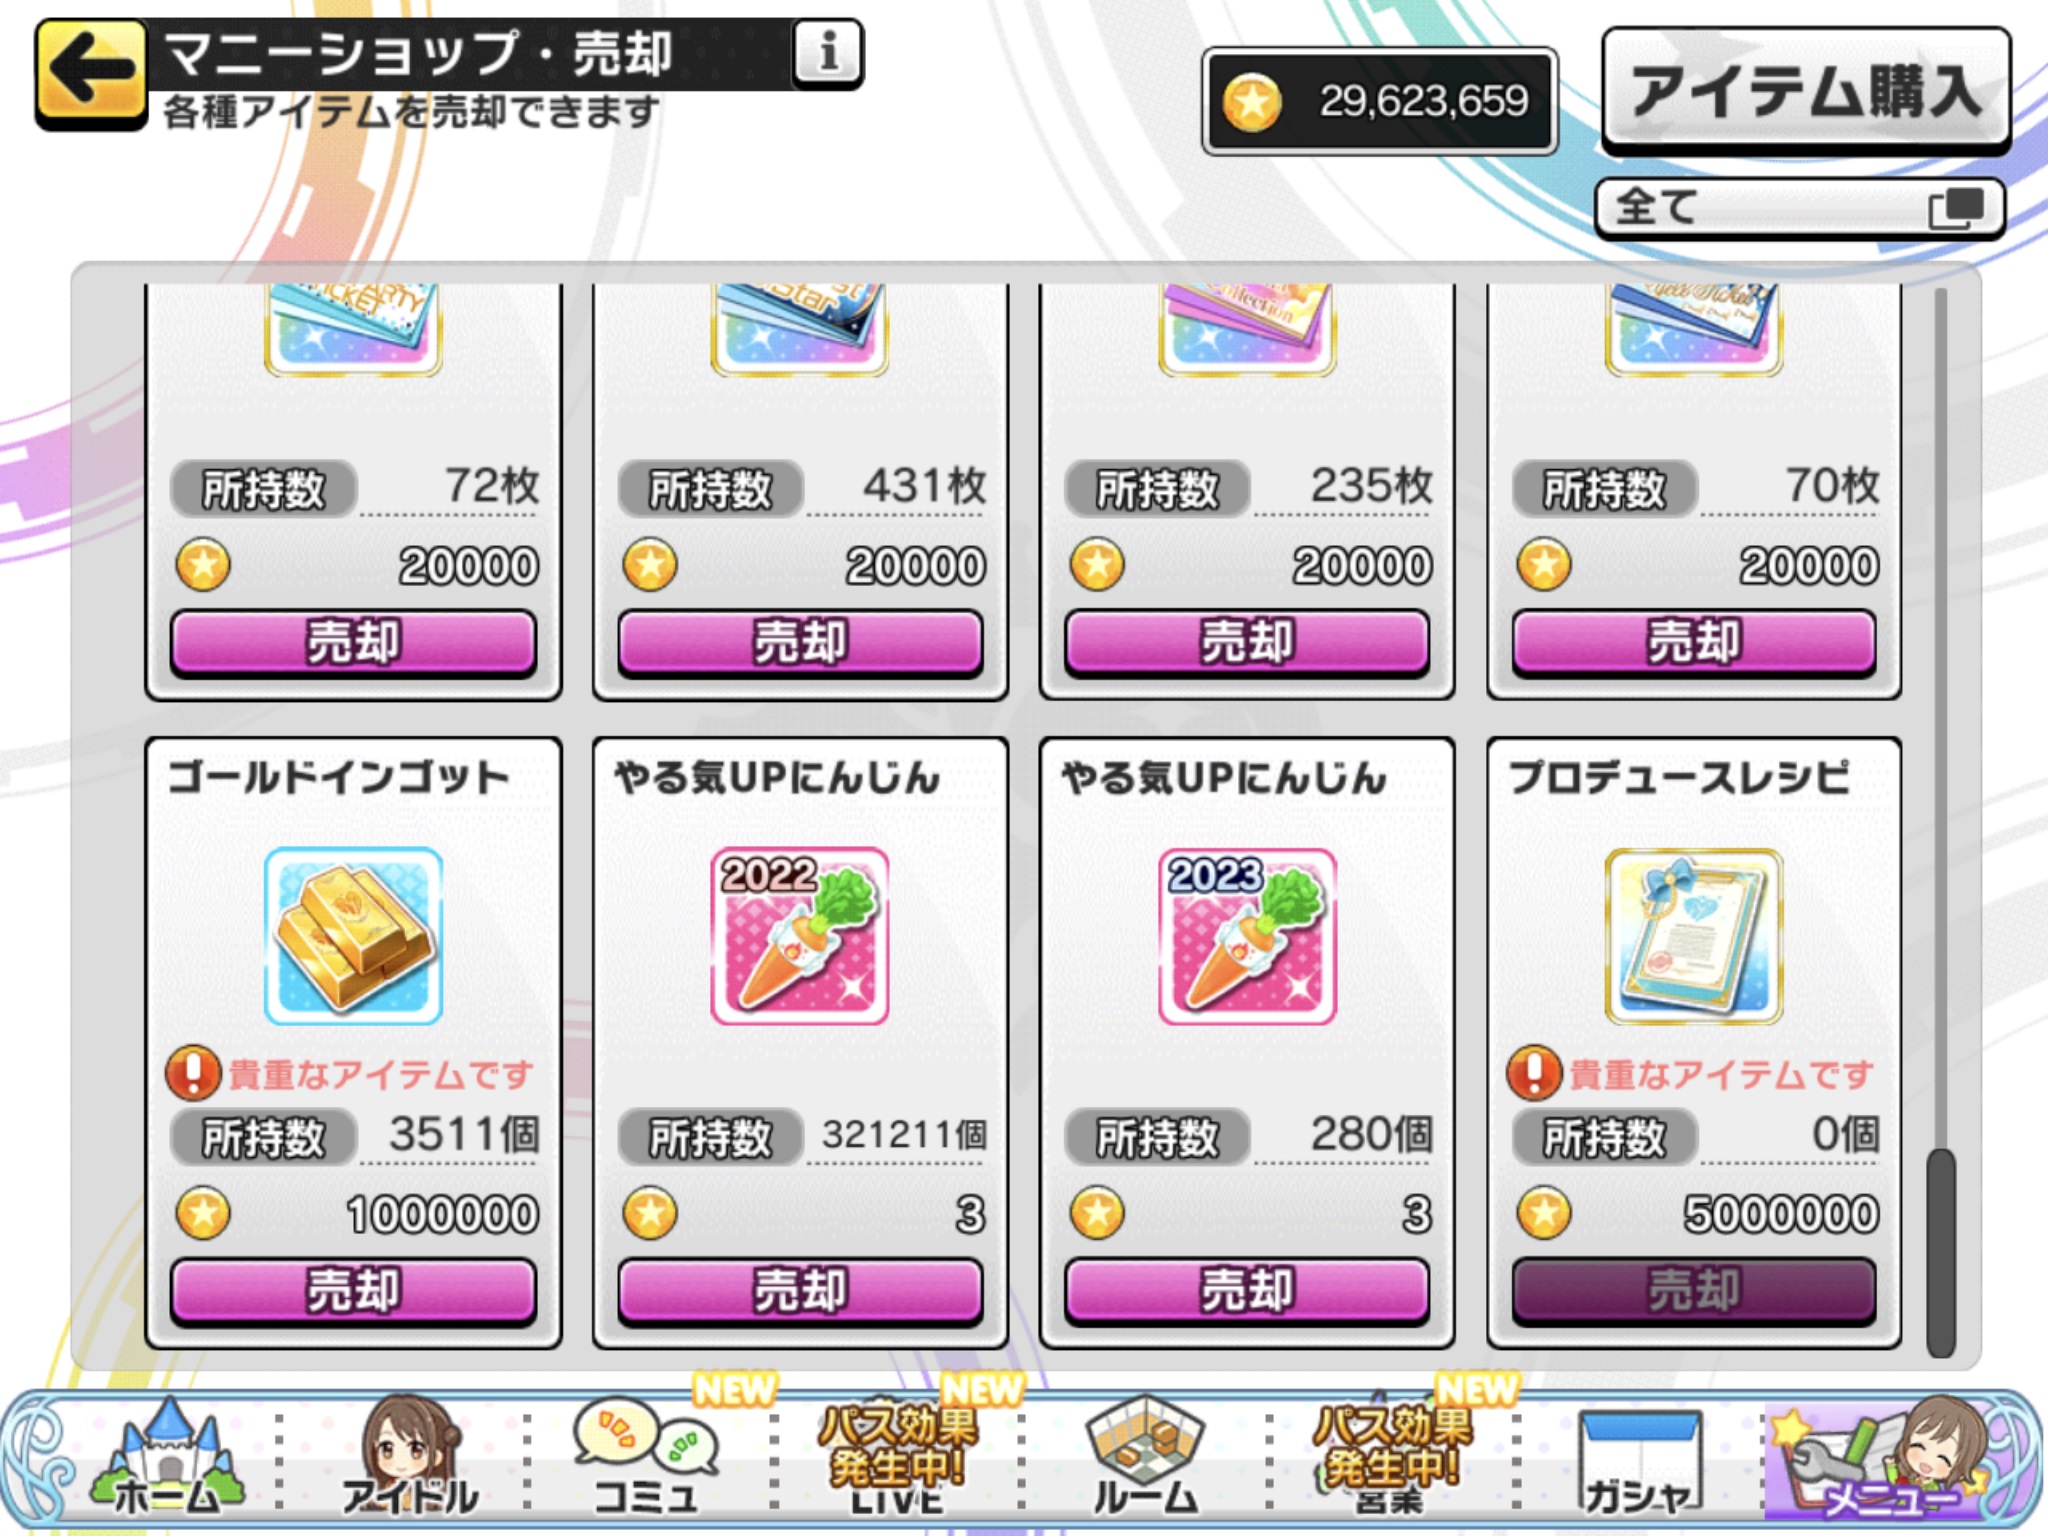Open the ガシャ tab in bottom bar
Viewport: 2048px width, 1536px height.
pyautogui.click(x=1638, y=1460)
